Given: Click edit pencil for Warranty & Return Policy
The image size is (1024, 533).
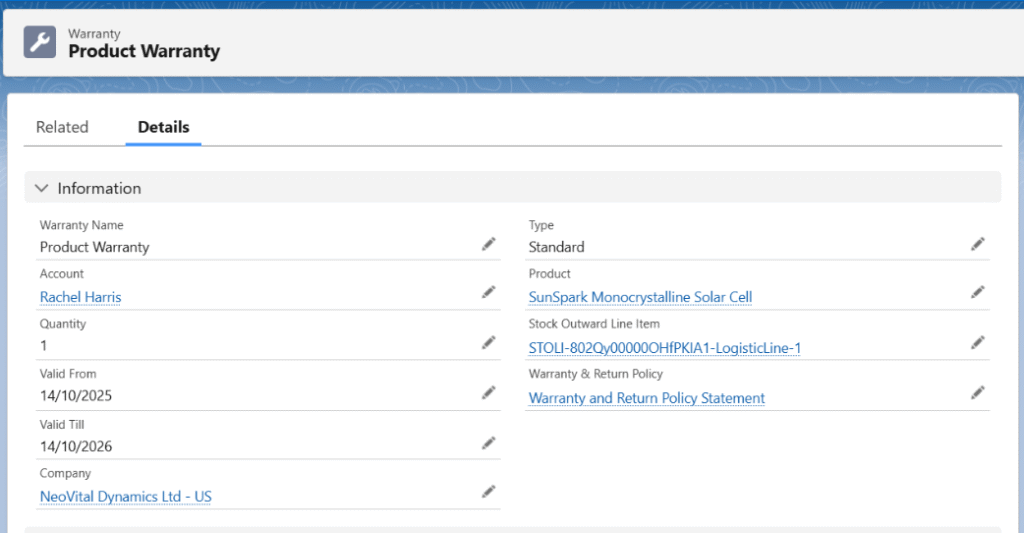Looking at the screenshot, I should [x=977, y=392].
